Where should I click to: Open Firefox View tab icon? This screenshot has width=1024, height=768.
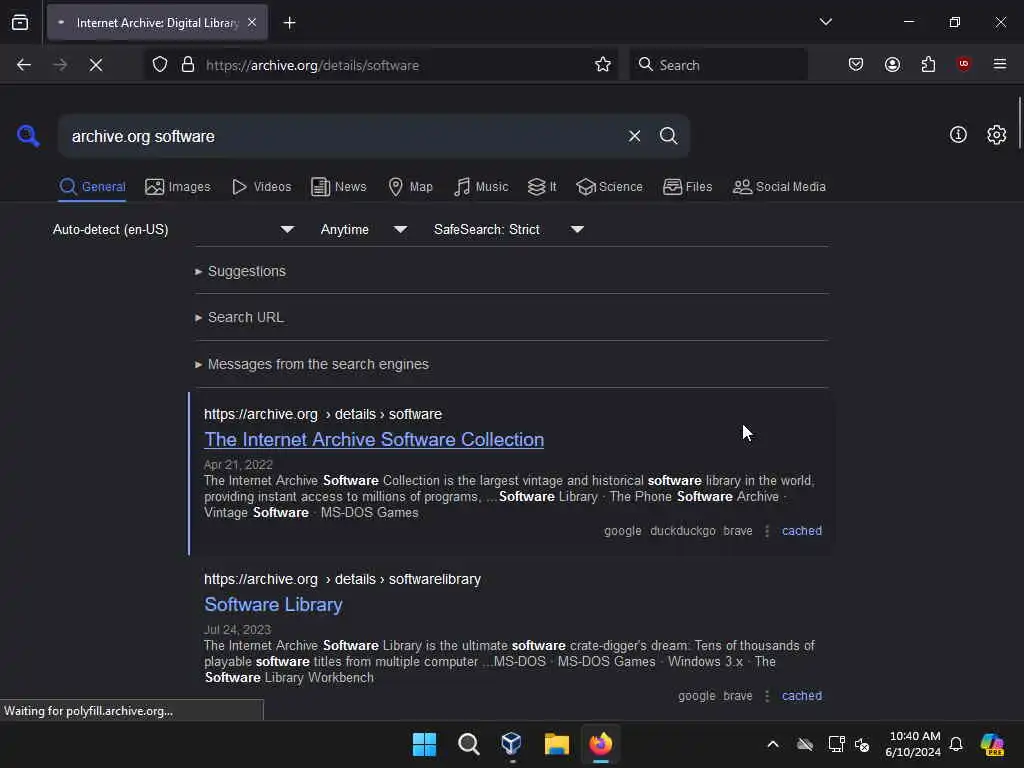click(x=20, y=23)
